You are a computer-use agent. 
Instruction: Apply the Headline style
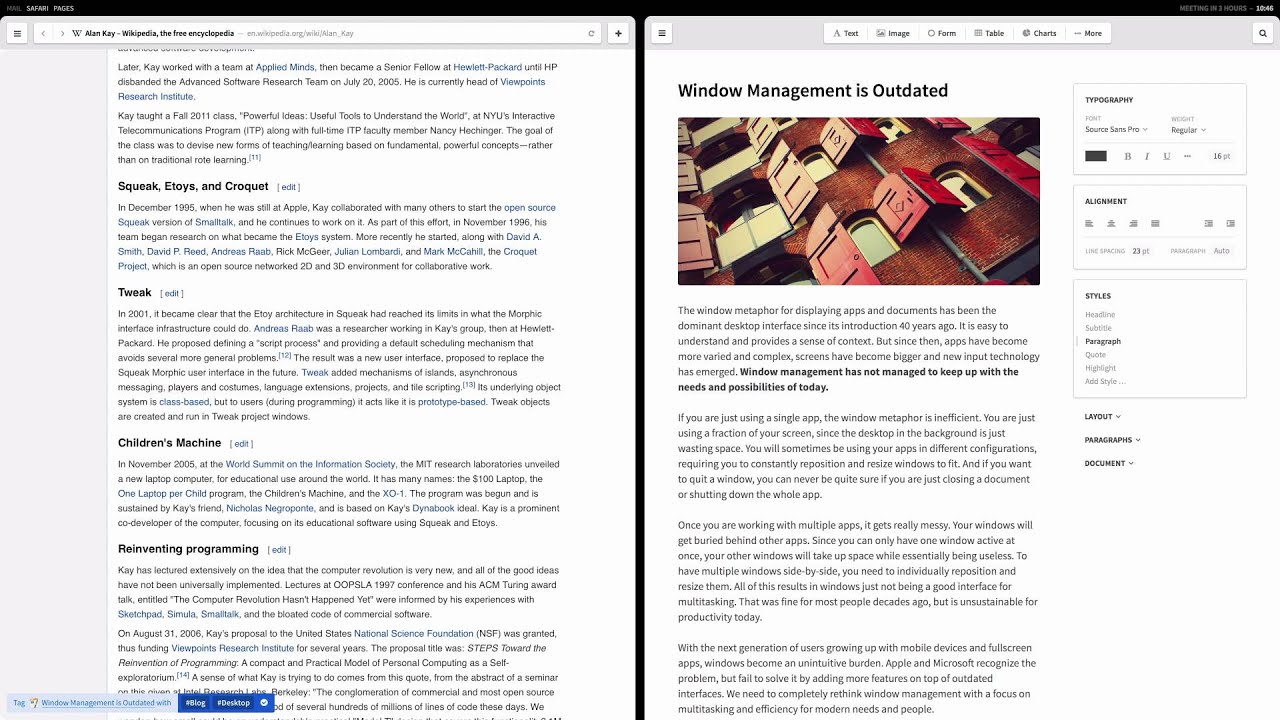click(1100, 315)
